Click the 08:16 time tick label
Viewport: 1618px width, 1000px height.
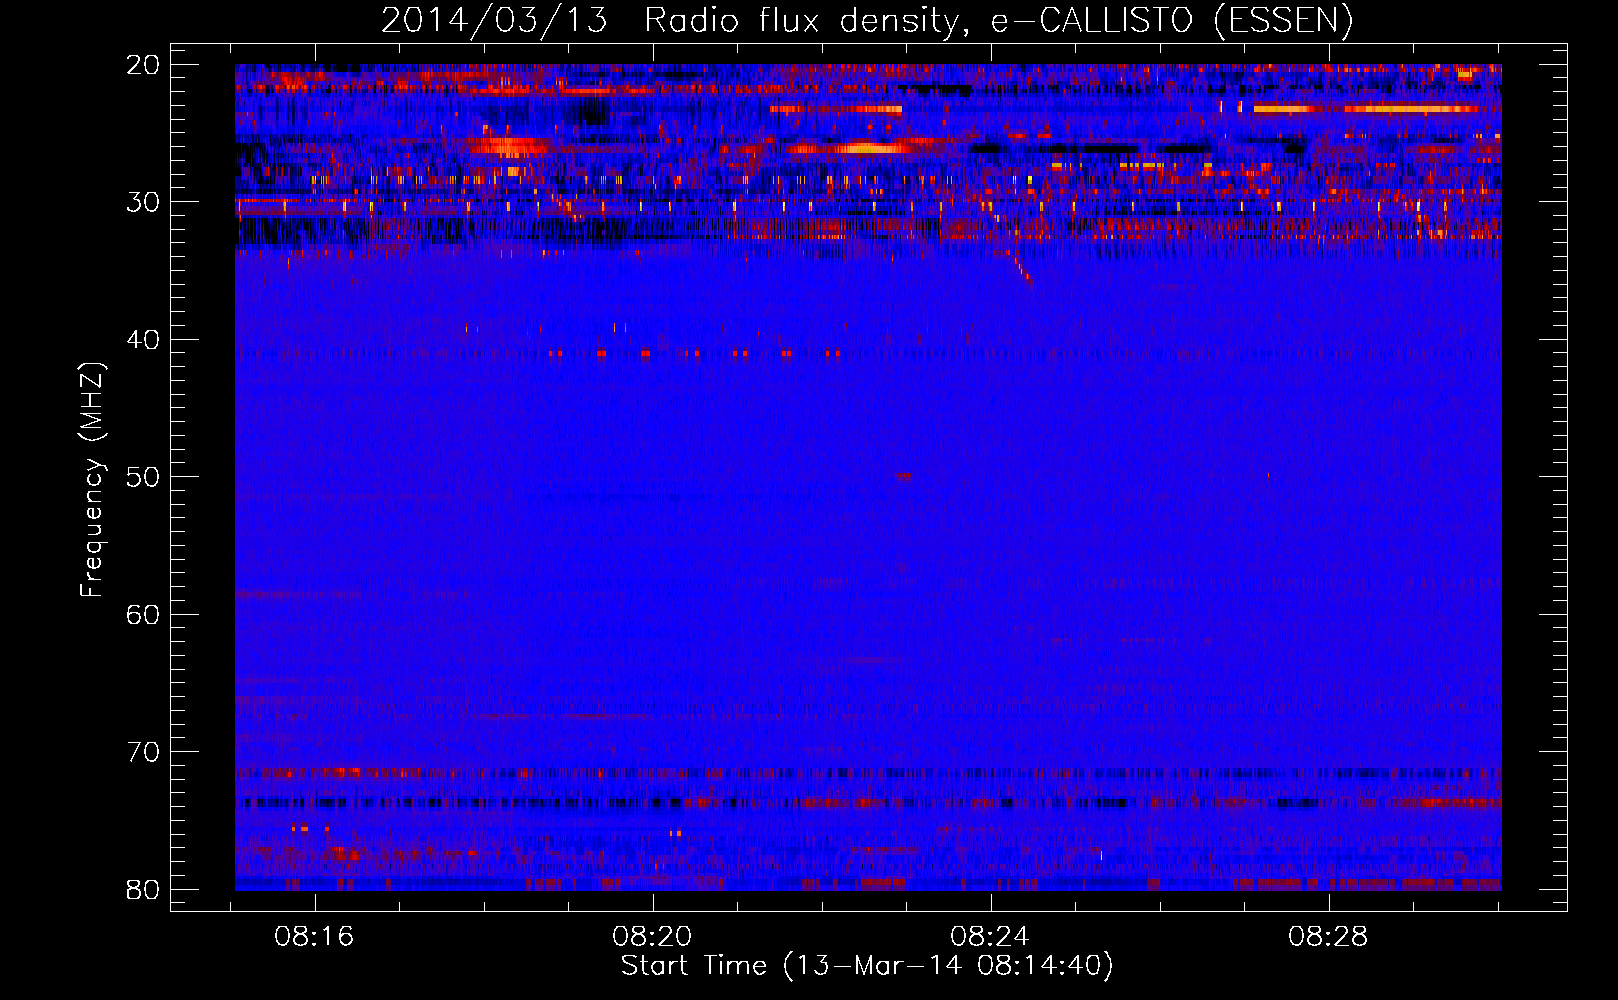[315, 937]
